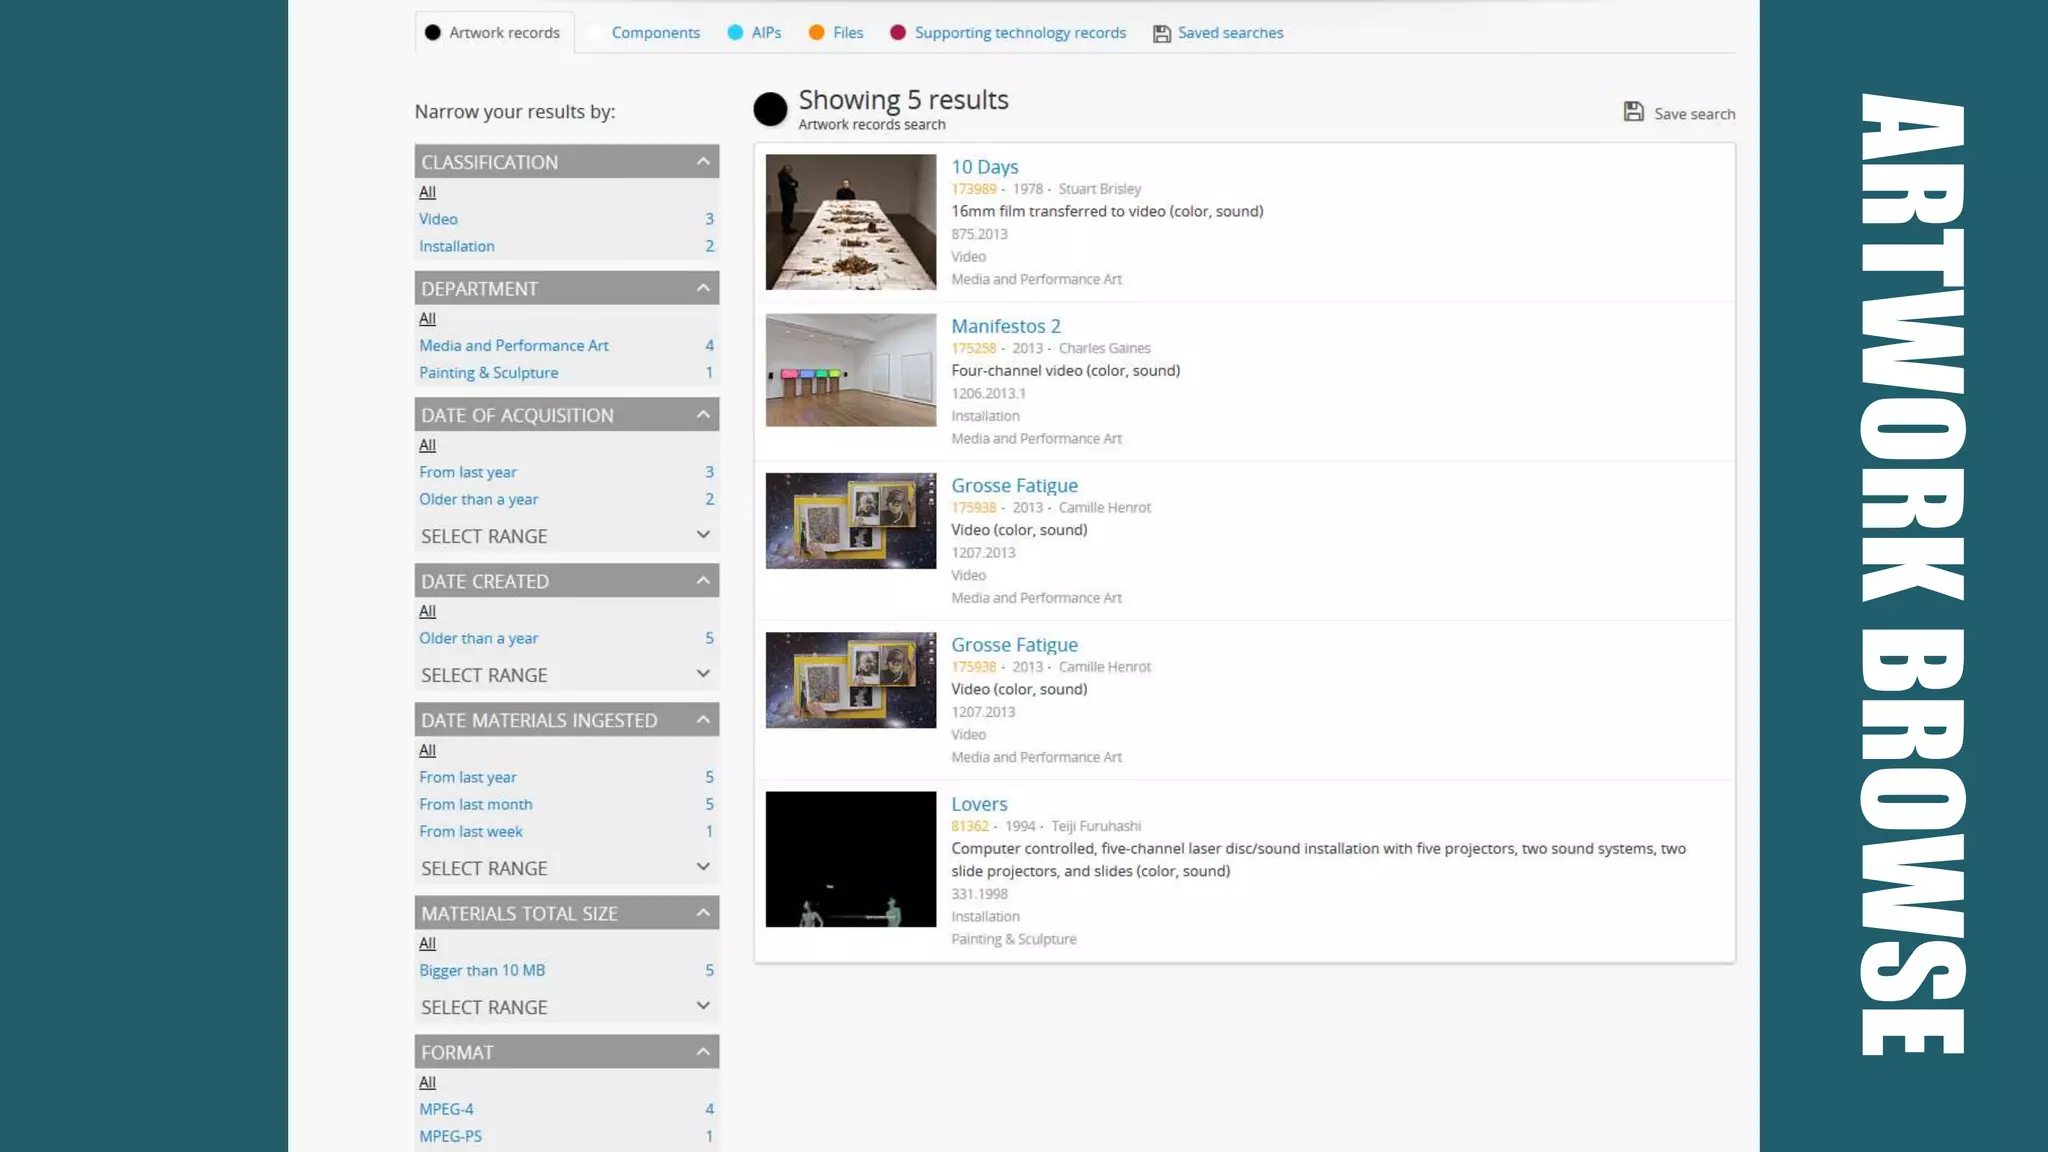Click the orange Files dot icon
Screen dimensions: 2048x1152
[x=817, y=33]
